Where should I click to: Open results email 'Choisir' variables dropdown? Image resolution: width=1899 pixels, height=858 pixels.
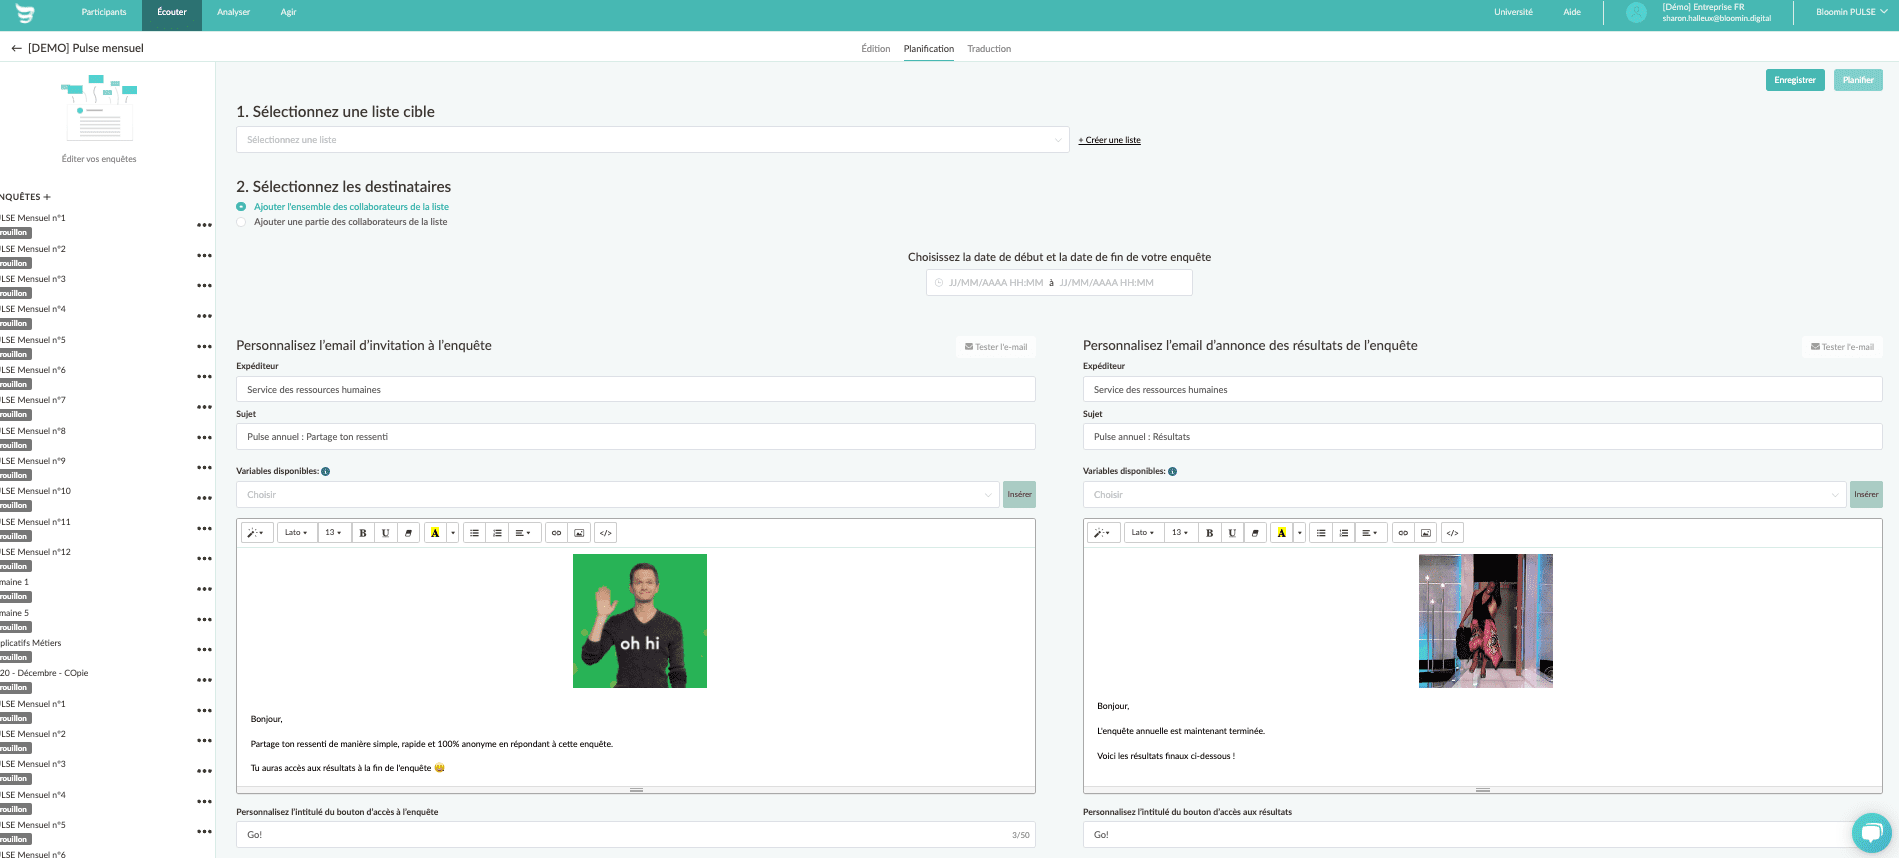click(1464, 495)
